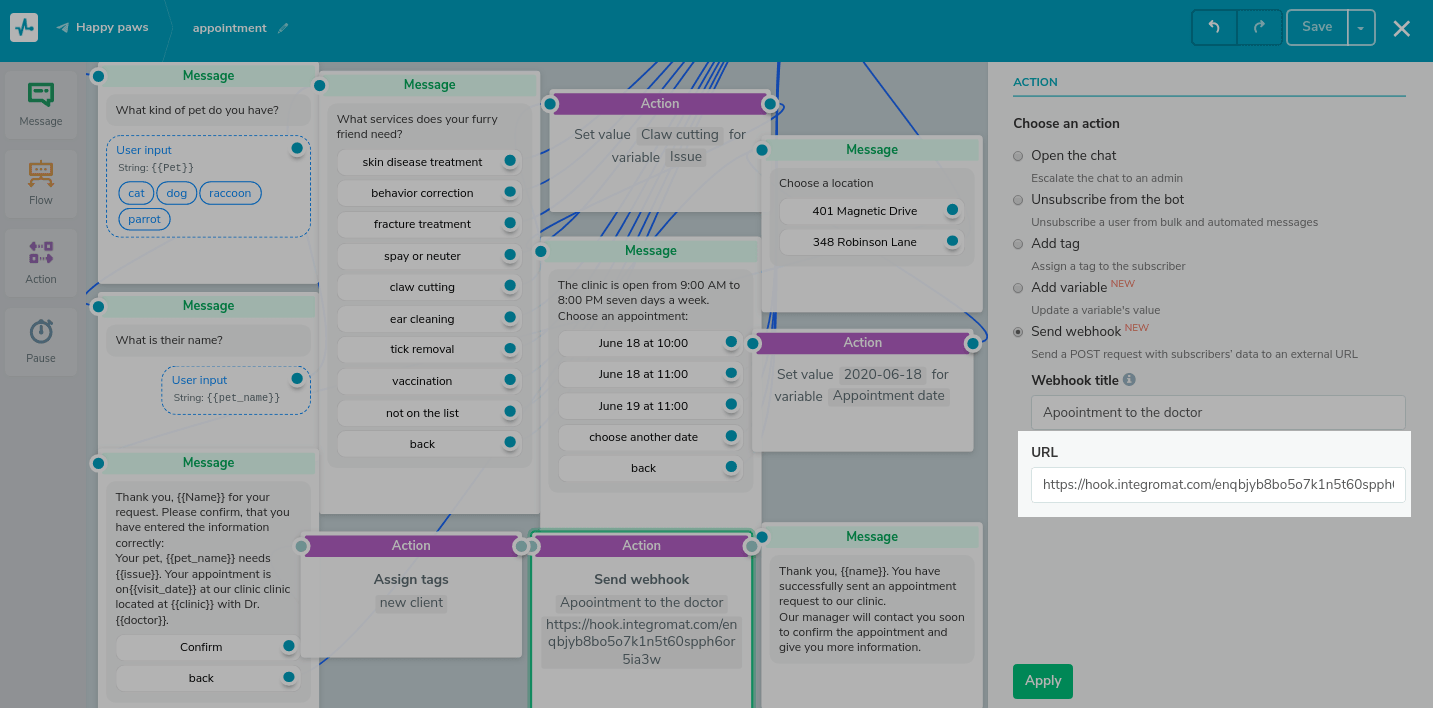Click the June 18 at 11:00 option

pos(643,374)
